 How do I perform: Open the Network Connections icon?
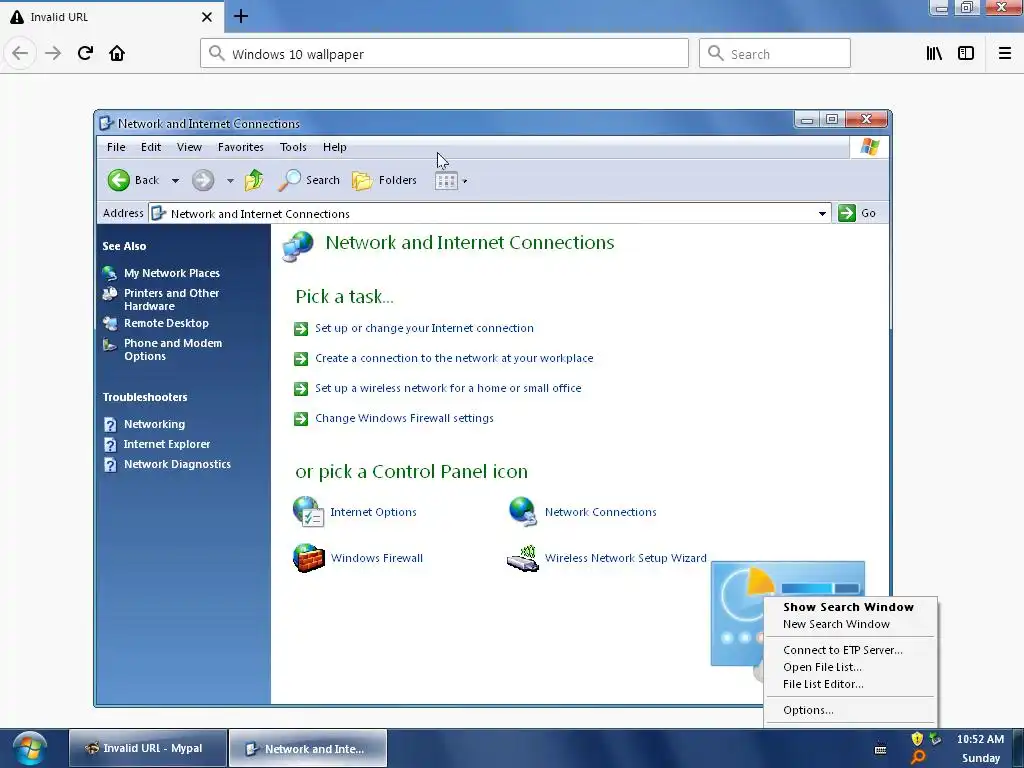583,512
